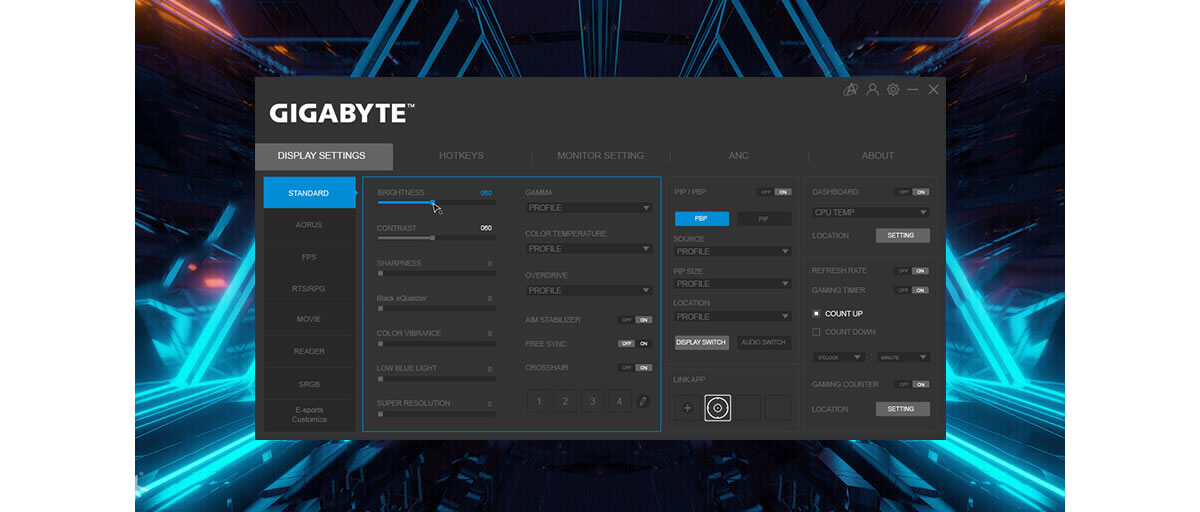Click the Audio Switch button
This screenshot has width=1200, height=512.
764,342
